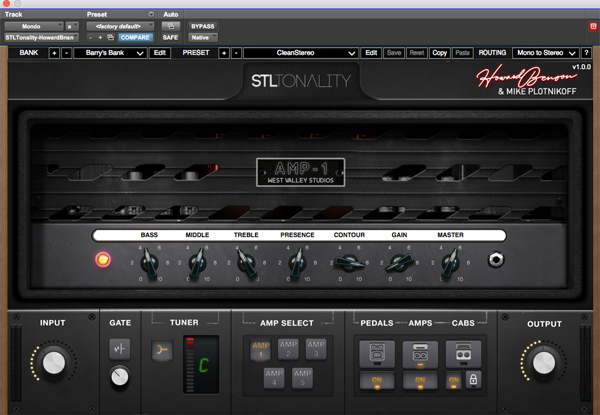Click the Treble knob
This screenshot has width=600, height=415.
246,263
